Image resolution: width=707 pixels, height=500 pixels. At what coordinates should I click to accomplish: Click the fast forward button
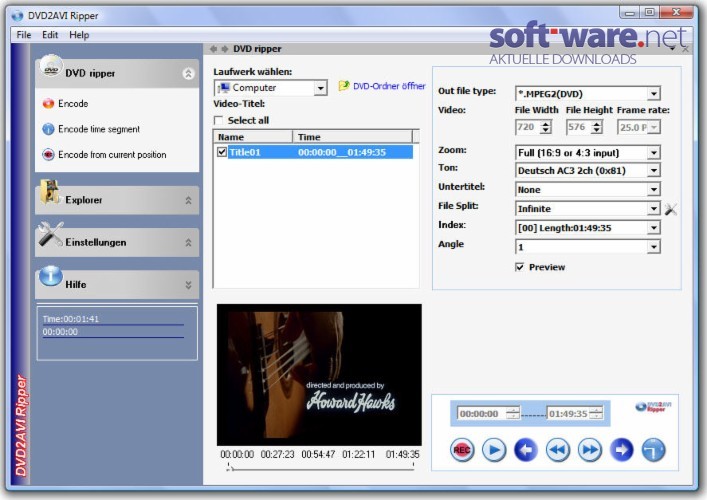pyautogui.click(x=589, y=450)
